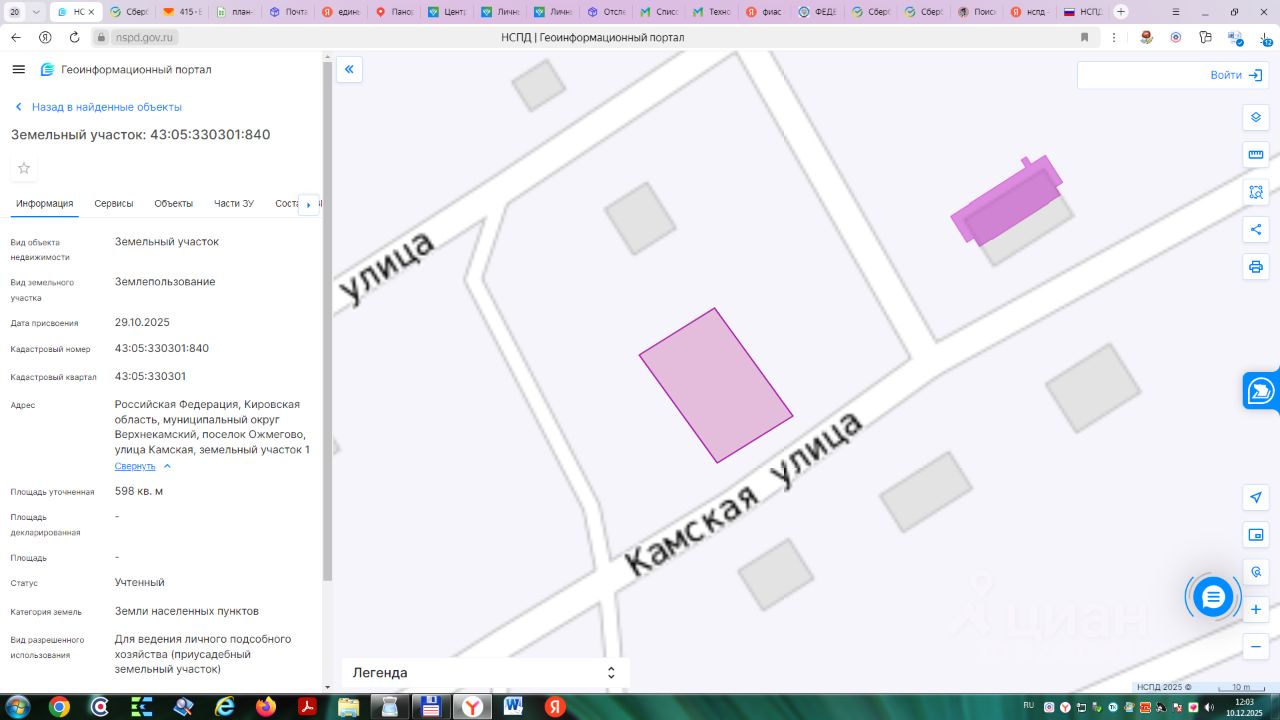
Task: Open the Windows Start menu
Action: coord(19,707)
